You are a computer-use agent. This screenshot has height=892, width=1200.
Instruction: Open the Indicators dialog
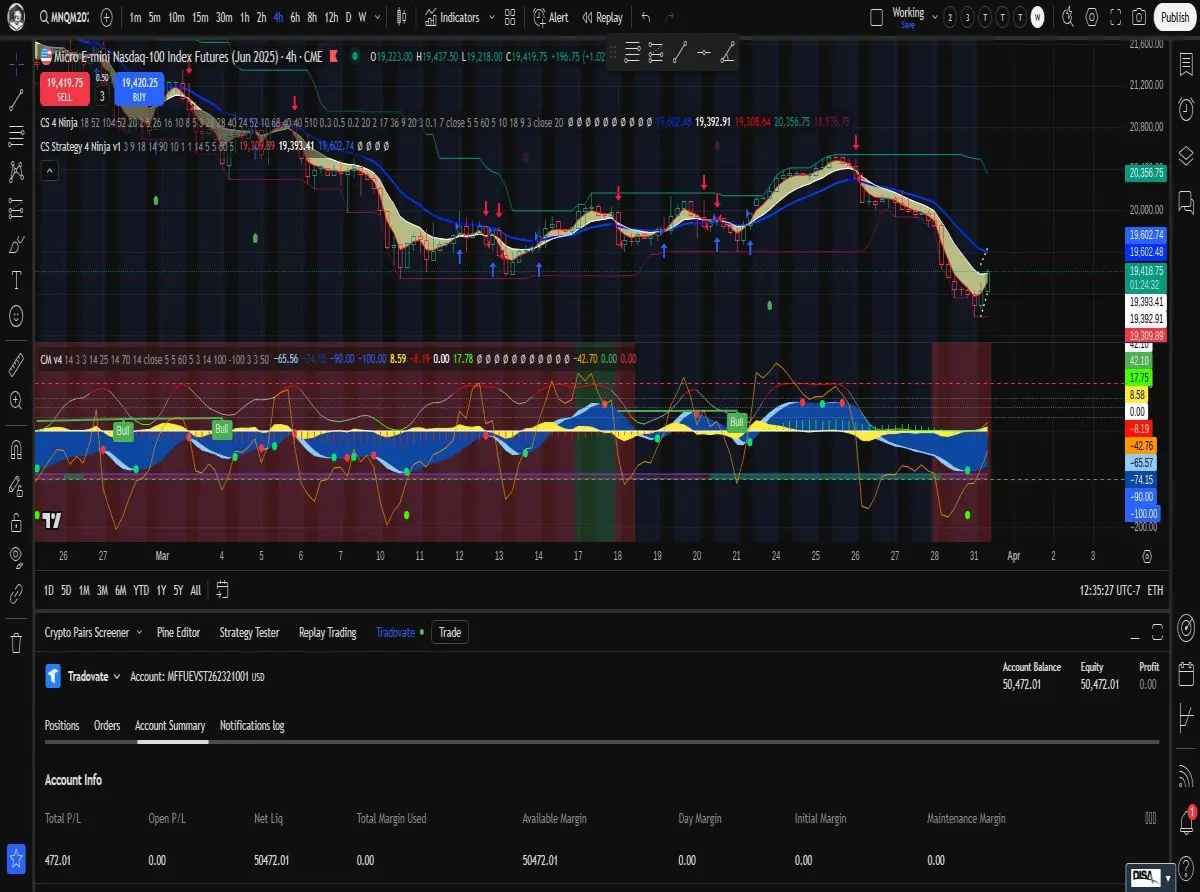tap(452, 17)
